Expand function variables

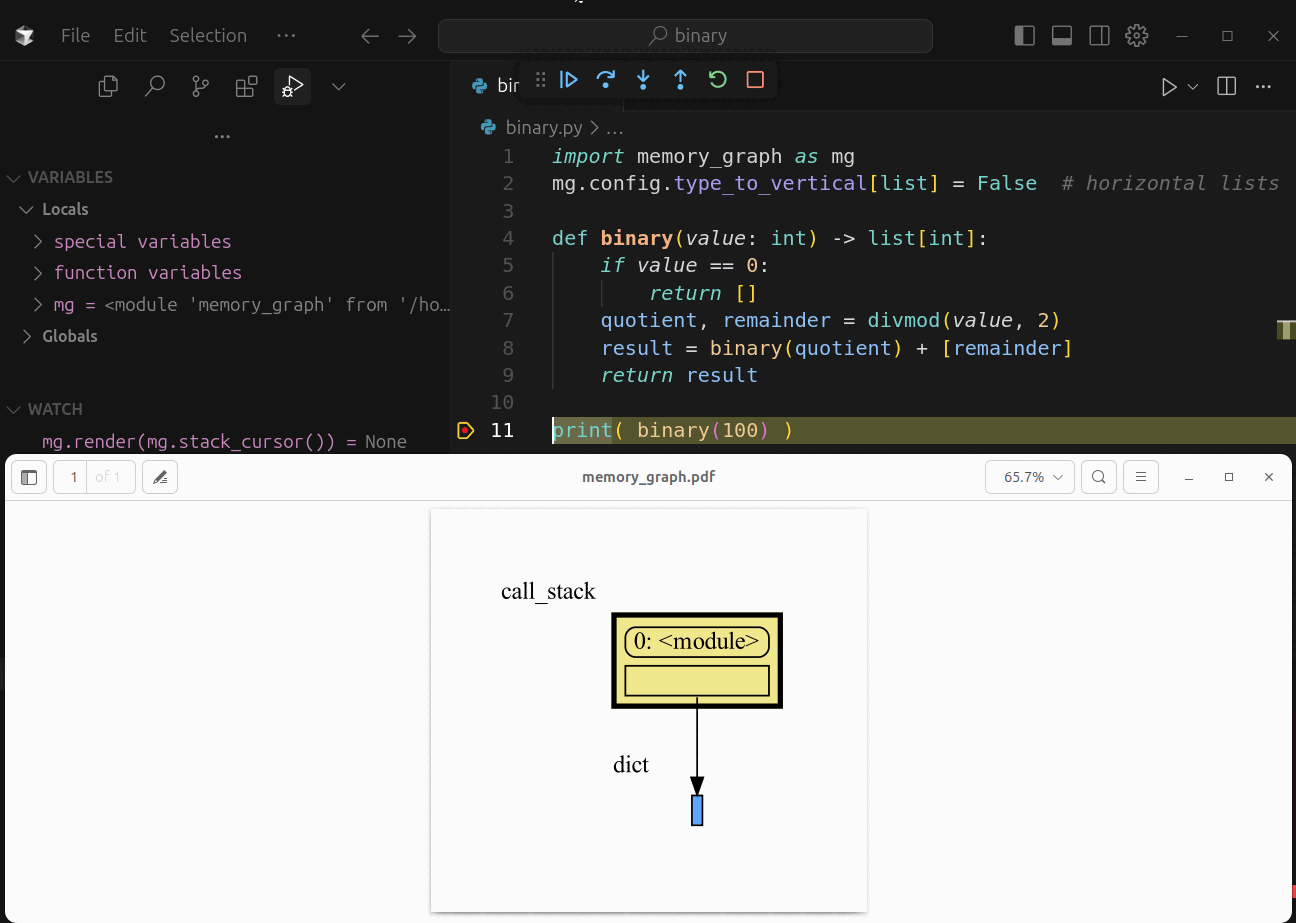pos(148,272)
